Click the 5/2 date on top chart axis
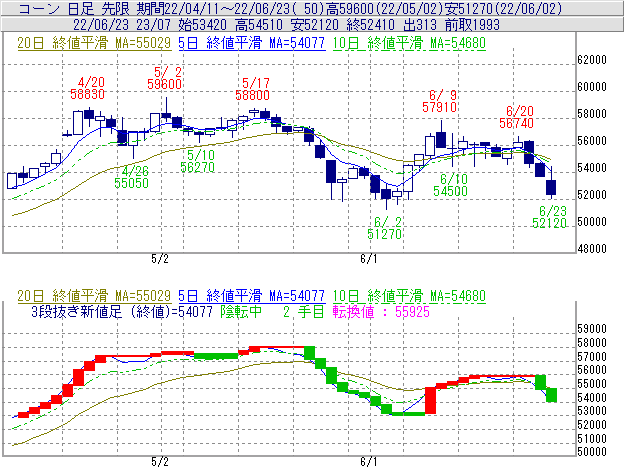Image resolution: width=624 pixels, height=475 pixels. pyautogui.click(x=160, y=259)
